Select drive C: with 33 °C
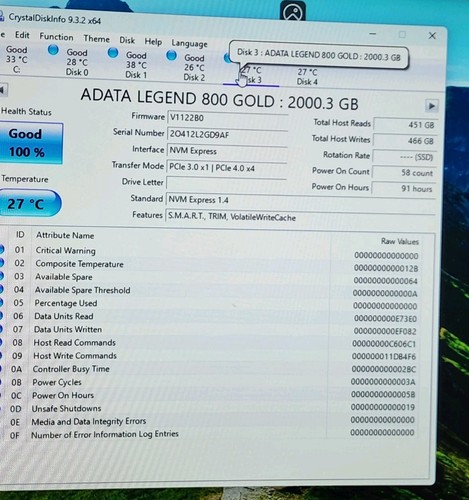 [17, 59]
